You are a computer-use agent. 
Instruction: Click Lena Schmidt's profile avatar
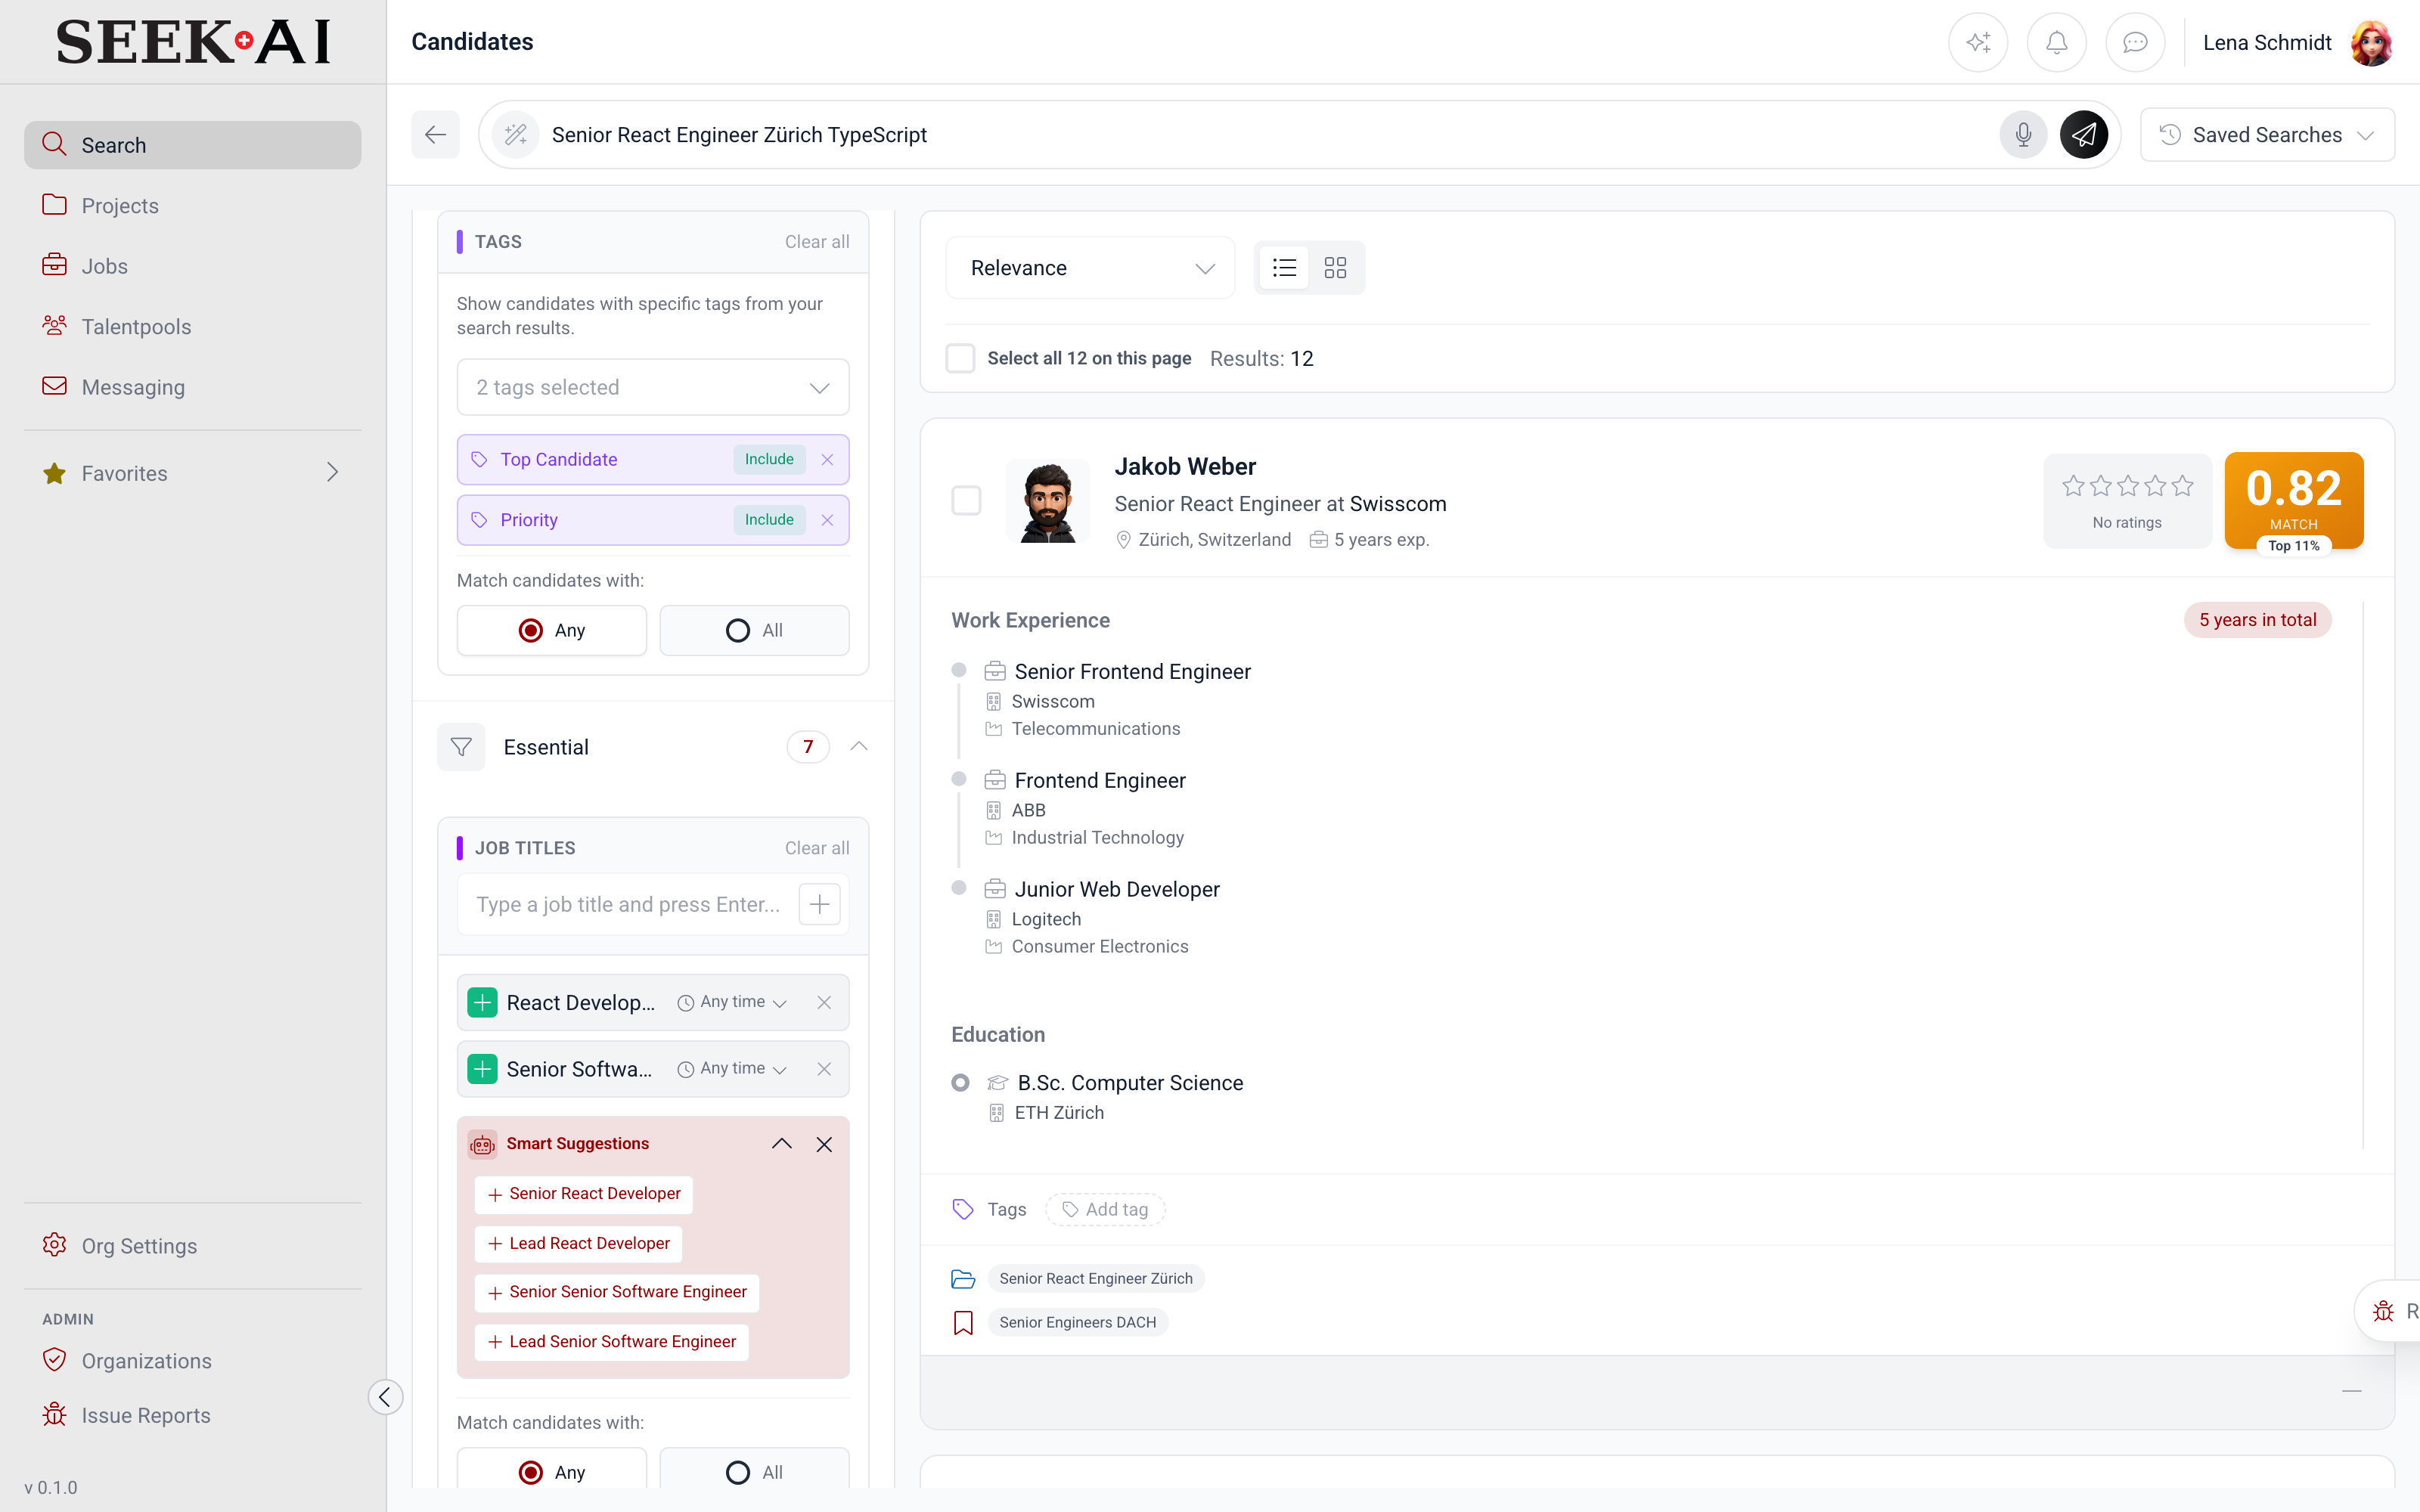[2370, 42]
